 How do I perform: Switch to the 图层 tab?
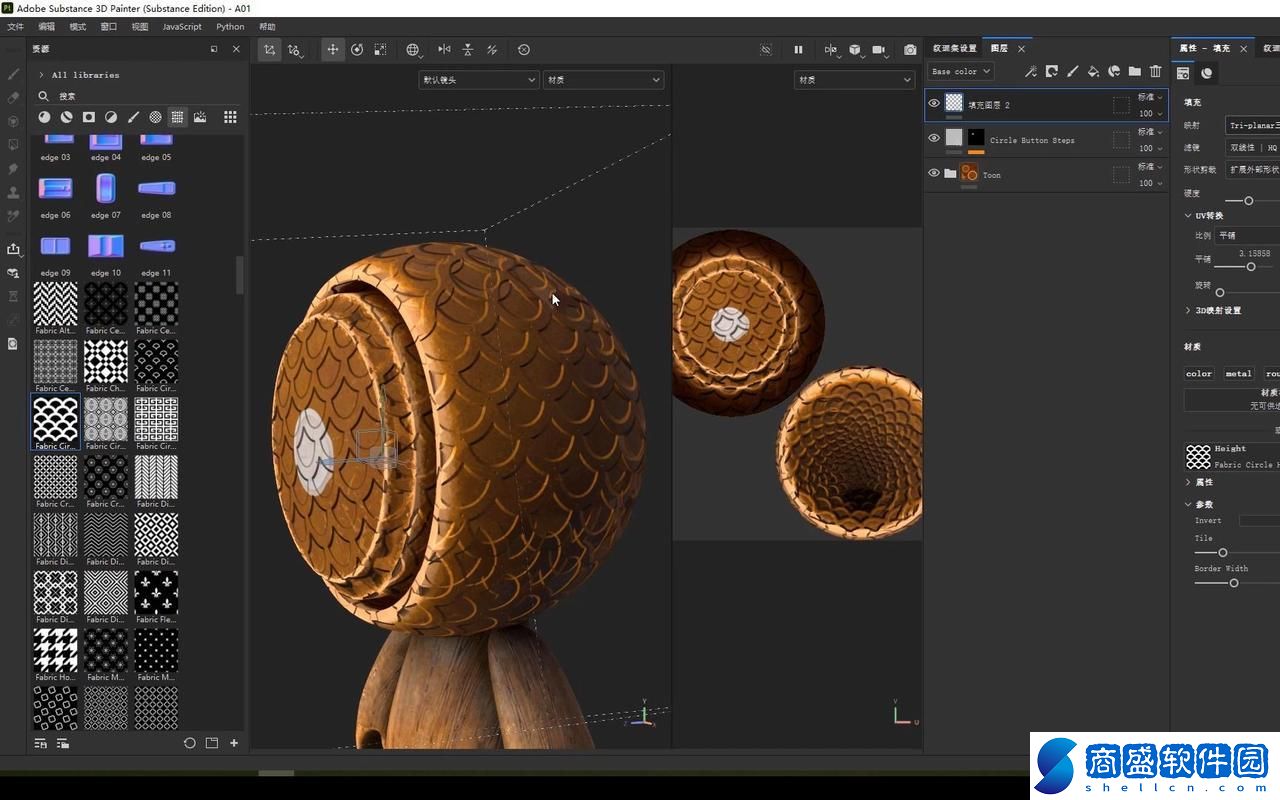pyautogui.click(x=999, y=48)
